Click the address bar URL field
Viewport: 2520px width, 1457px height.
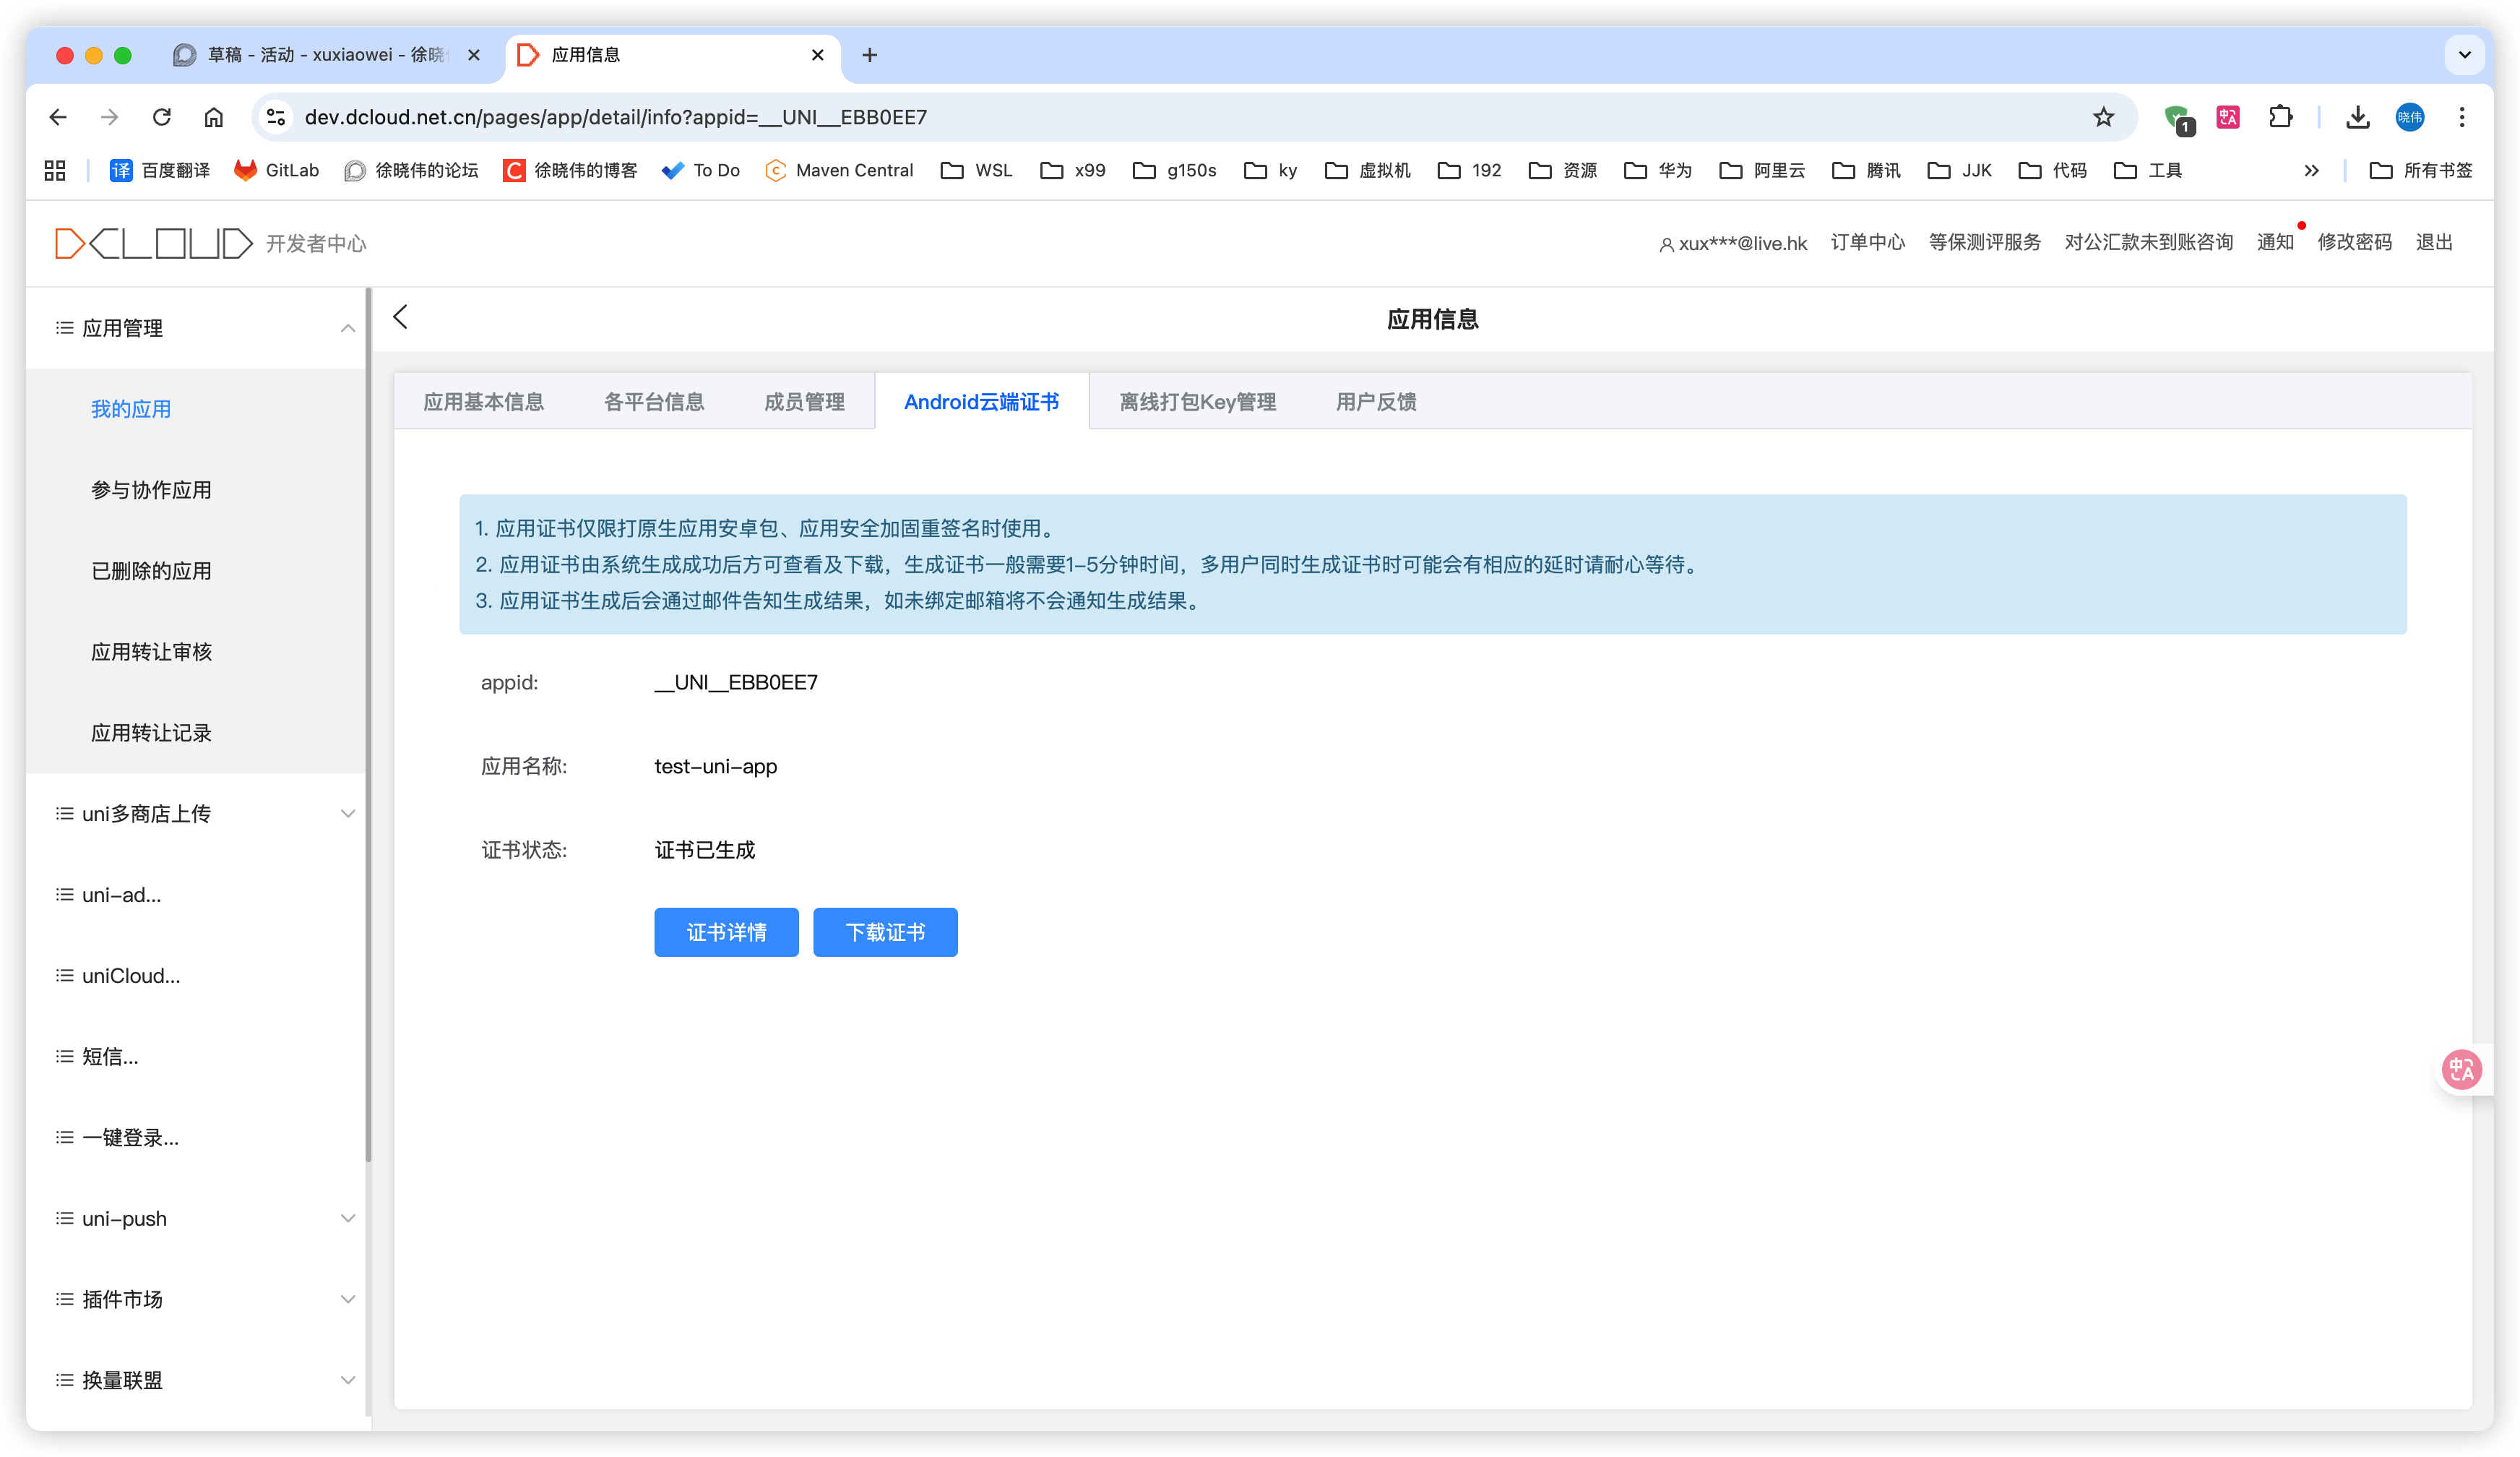[x=1100, y=117]
